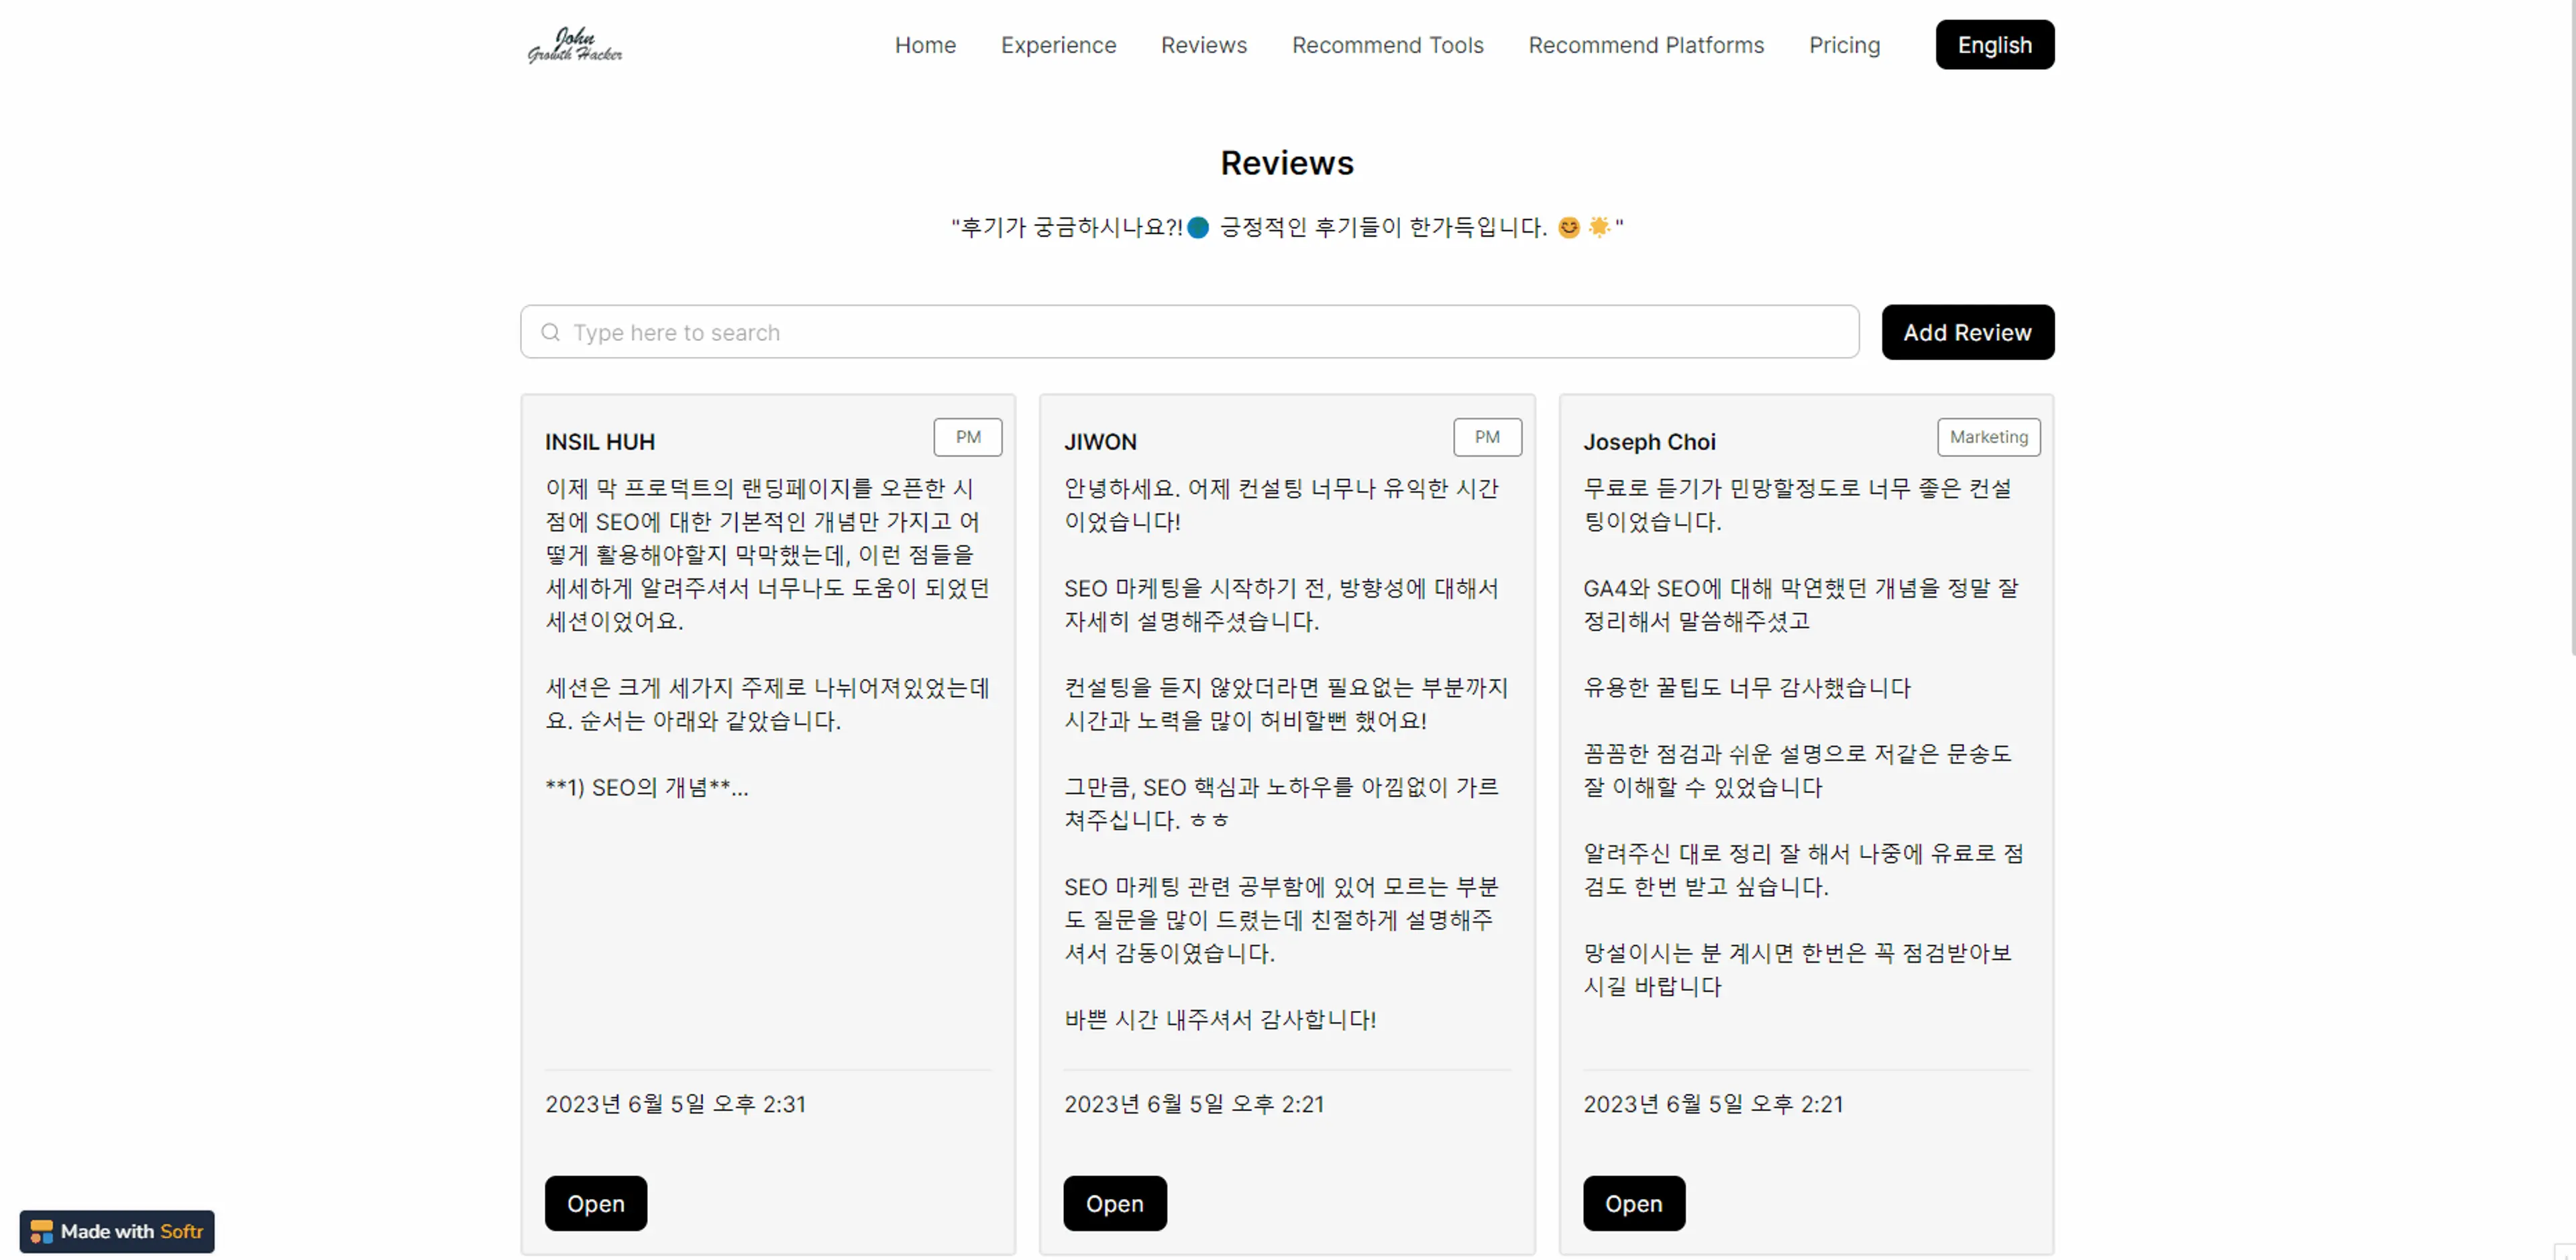Switch language with the English button
The height and width of the screenshot is (1260, 2576).
coord(1994,45)
